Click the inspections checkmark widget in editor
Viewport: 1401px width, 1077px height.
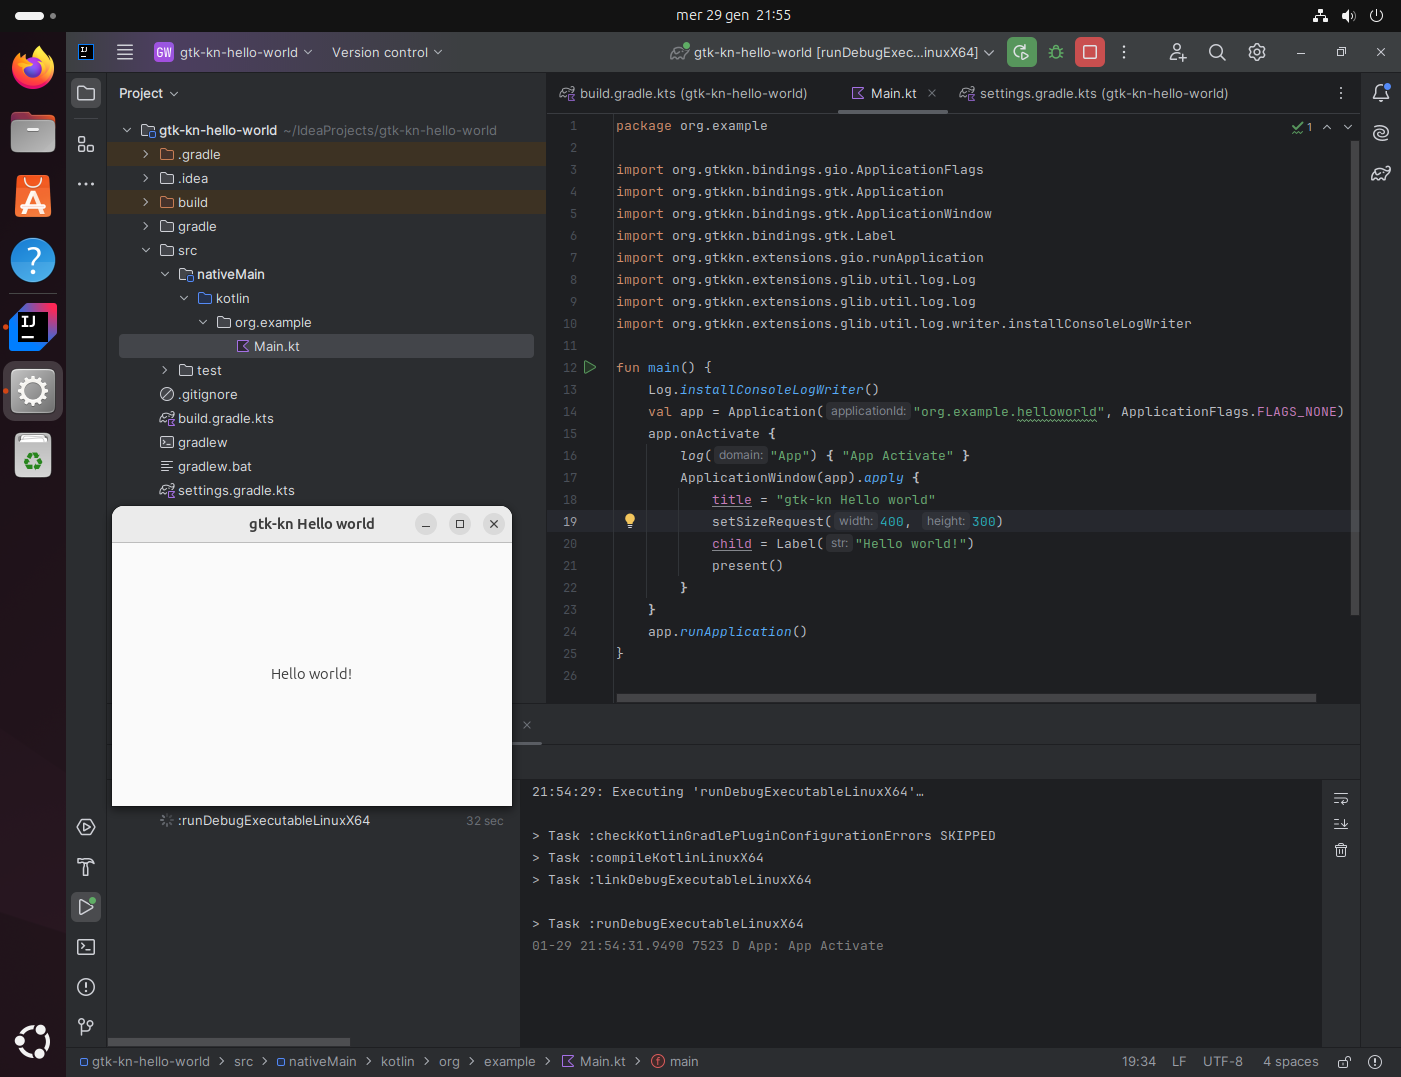coord(1302,127)
